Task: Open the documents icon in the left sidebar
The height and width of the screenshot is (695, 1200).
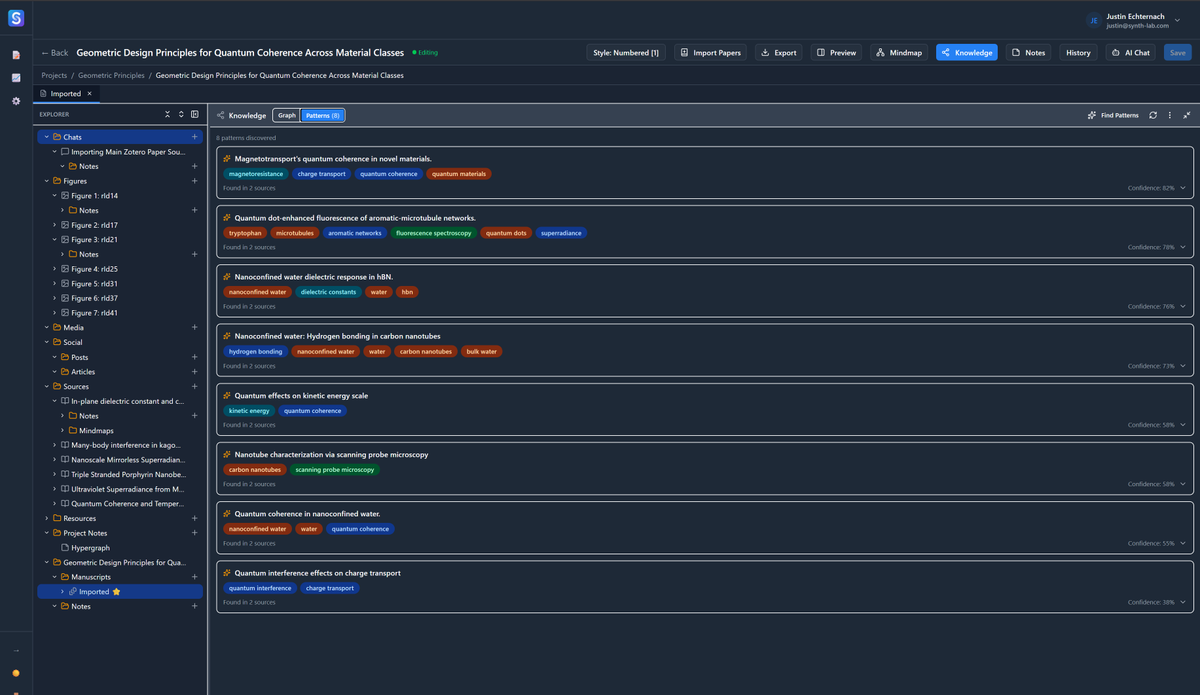Action: tap(16, 54)
